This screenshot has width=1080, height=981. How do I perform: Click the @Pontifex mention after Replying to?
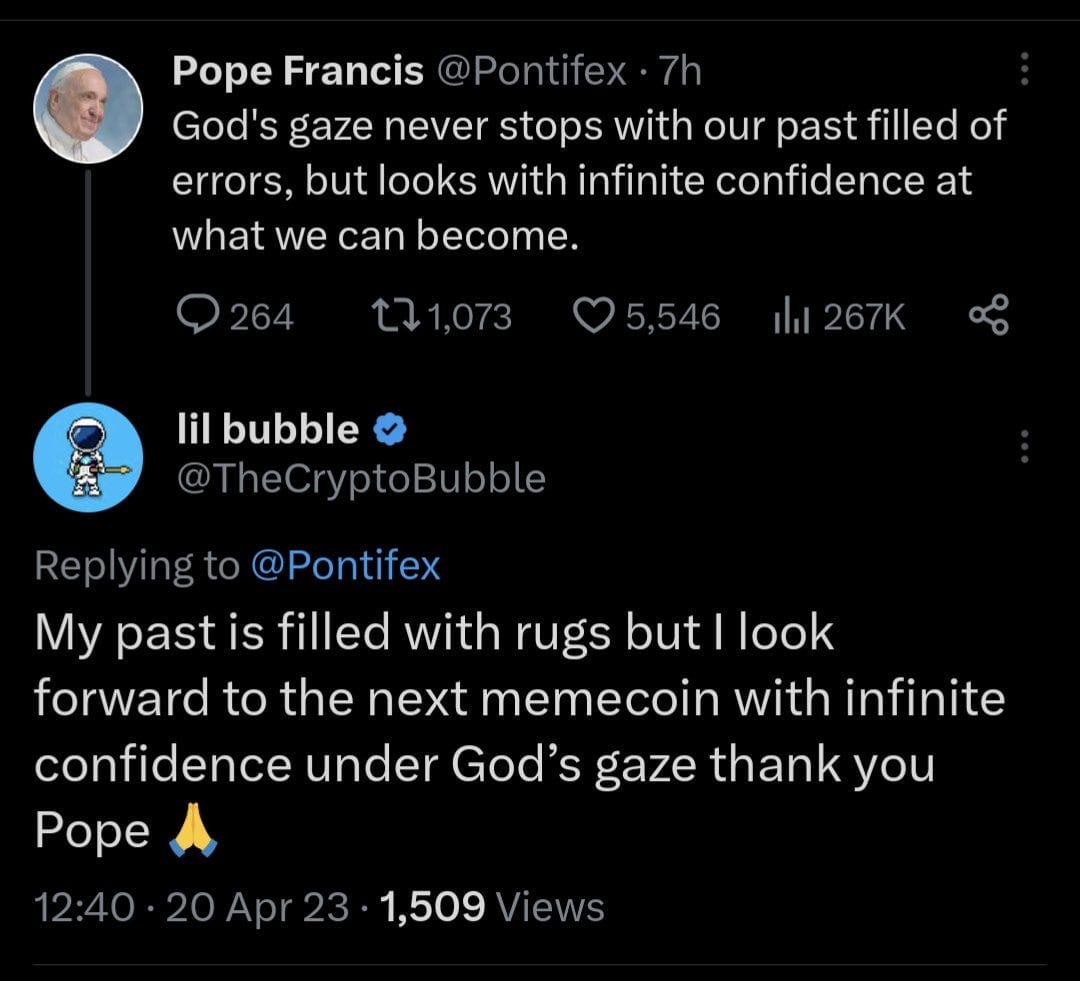tap(344, 566)
